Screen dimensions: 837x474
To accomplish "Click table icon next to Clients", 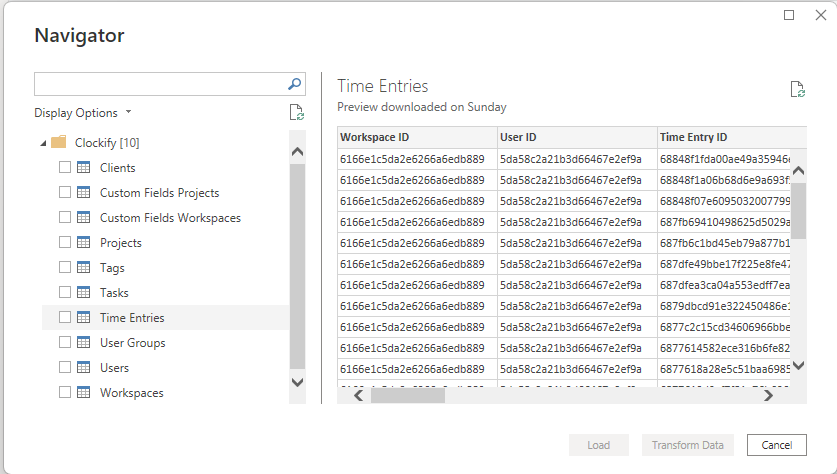I will point(84,167).
